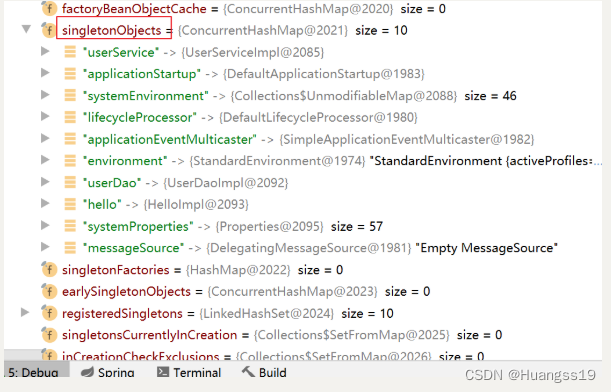This screenshot has width=611, height=392.
Task: Expand the "lifecycleProcessor" entry arrow
Action: [45, 116]
